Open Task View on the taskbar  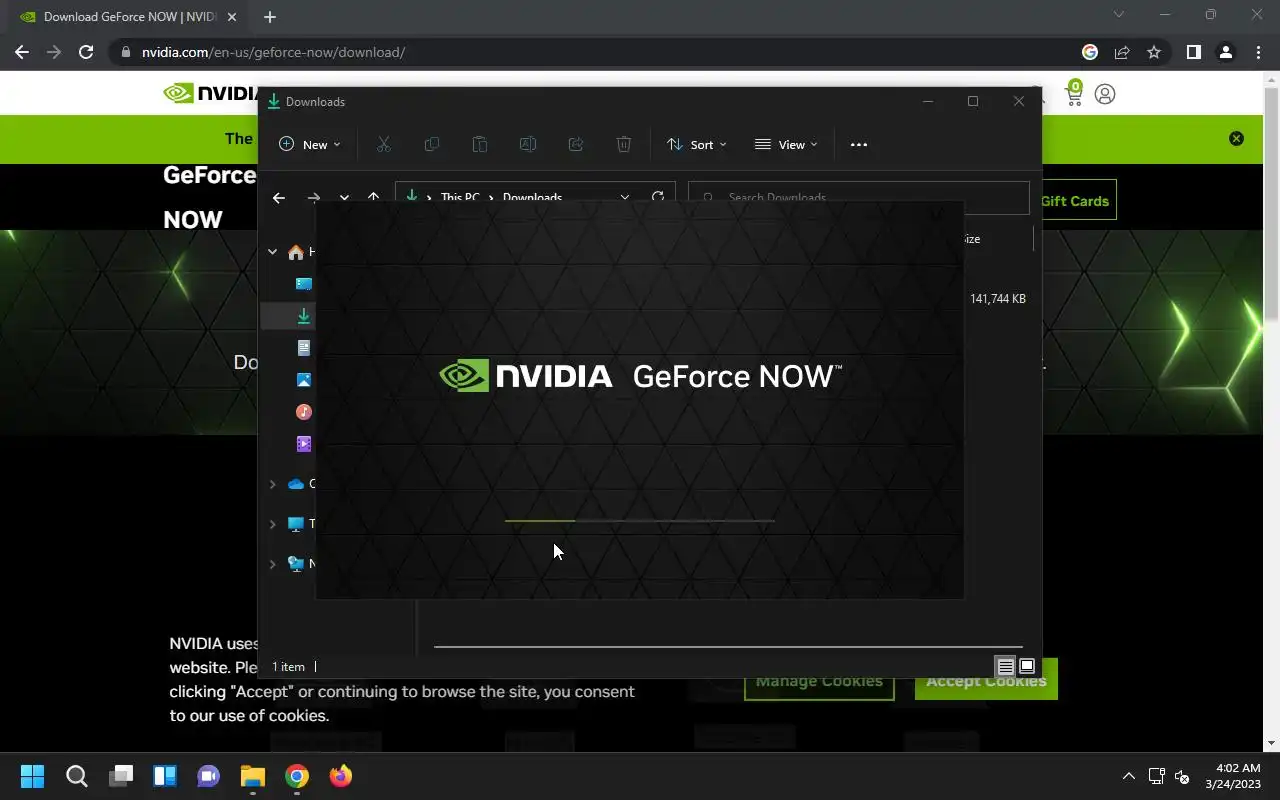tap(121, 776)
